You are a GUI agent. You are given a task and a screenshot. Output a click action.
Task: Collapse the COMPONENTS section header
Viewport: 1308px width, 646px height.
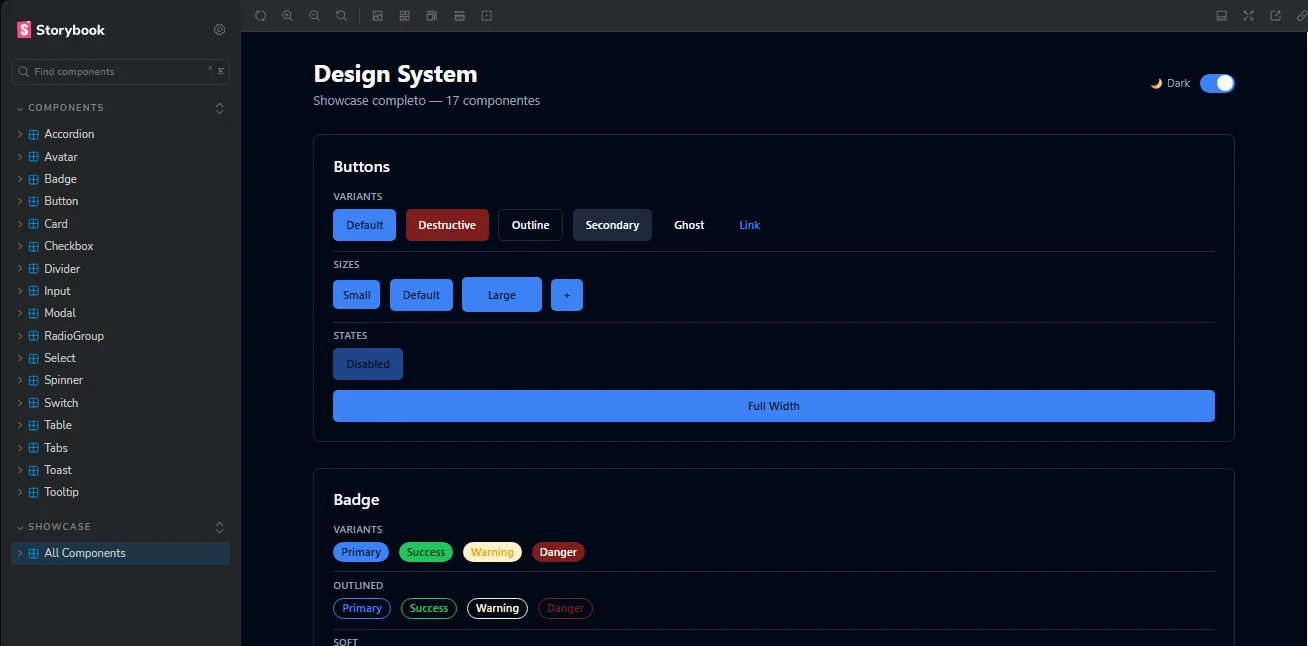coord(60,108)
